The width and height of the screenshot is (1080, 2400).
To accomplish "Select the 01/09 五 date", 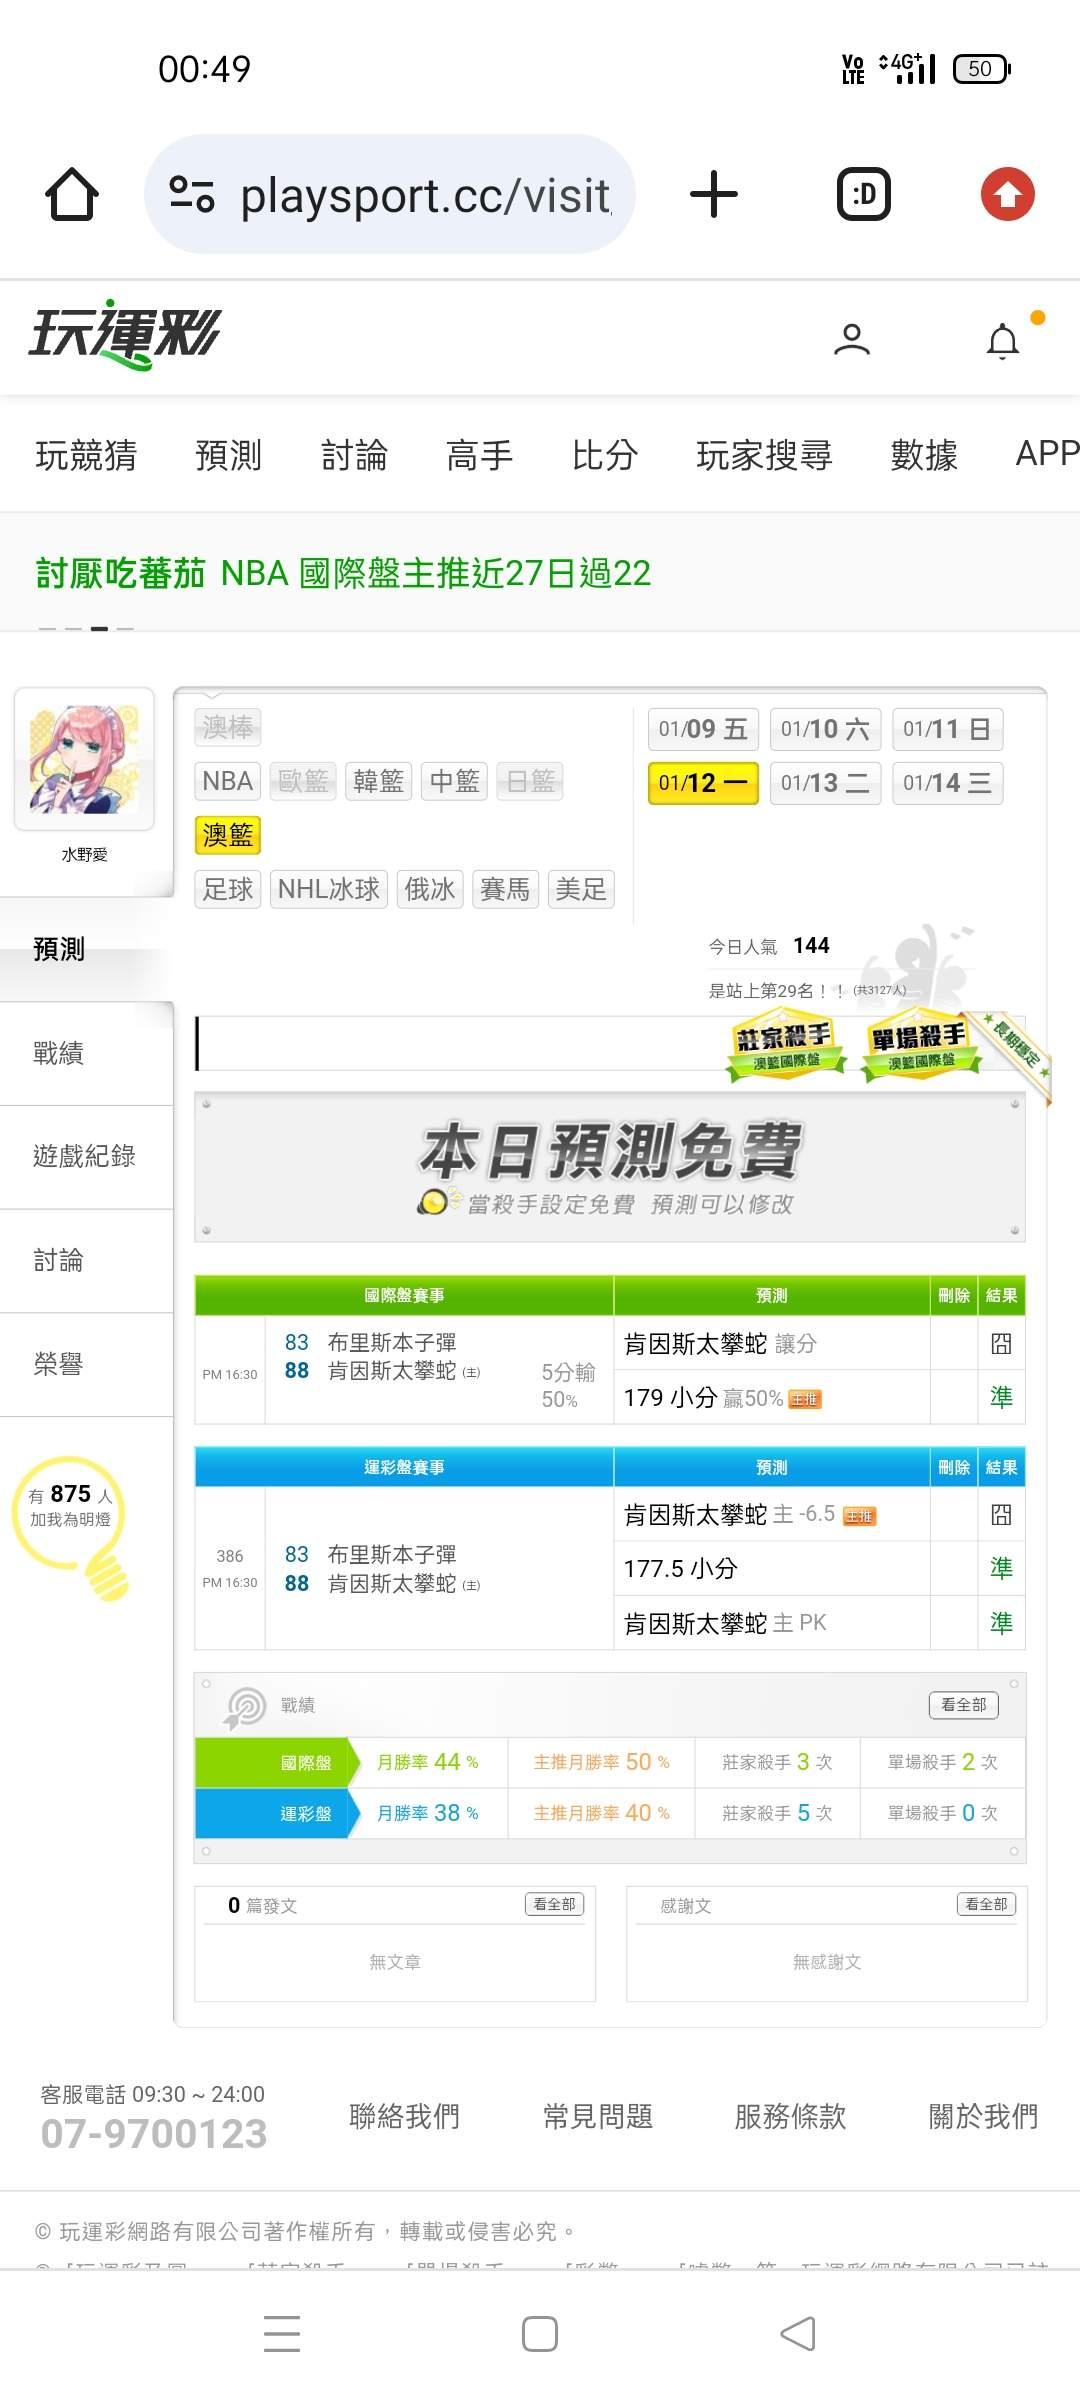I will tap(703, 729).
